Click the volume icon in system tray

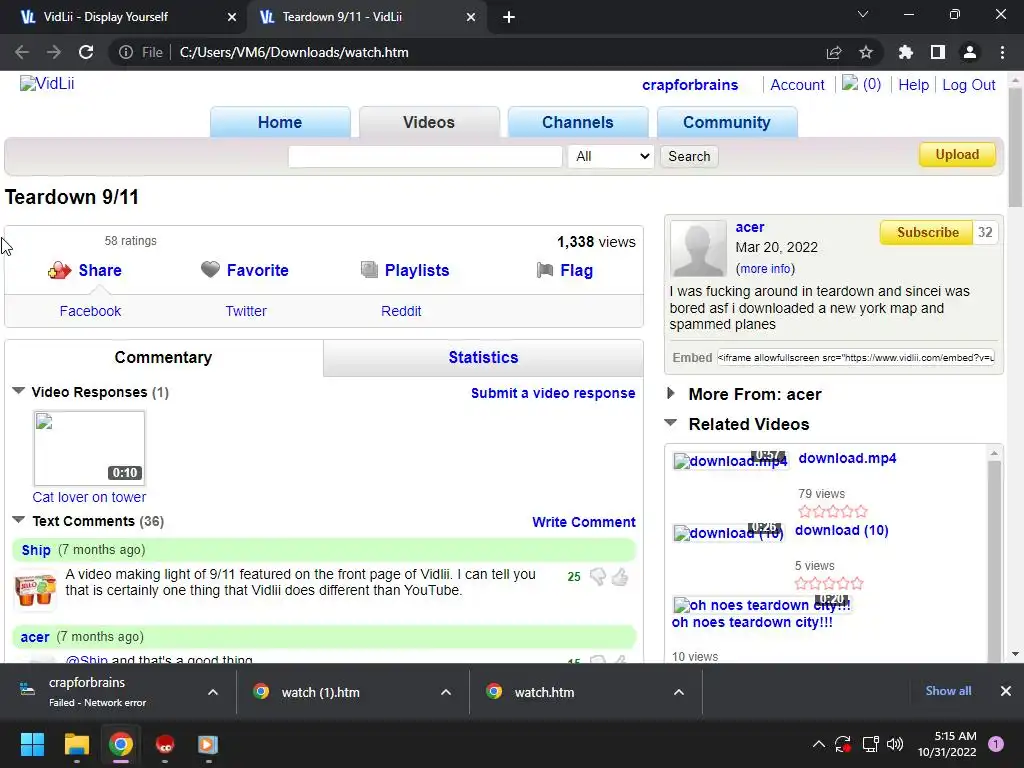895,744
